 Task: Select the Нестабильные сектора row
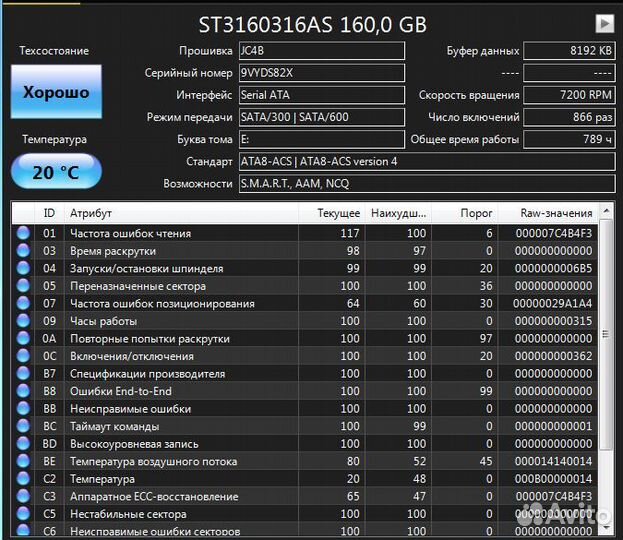[x=305, y=514]
